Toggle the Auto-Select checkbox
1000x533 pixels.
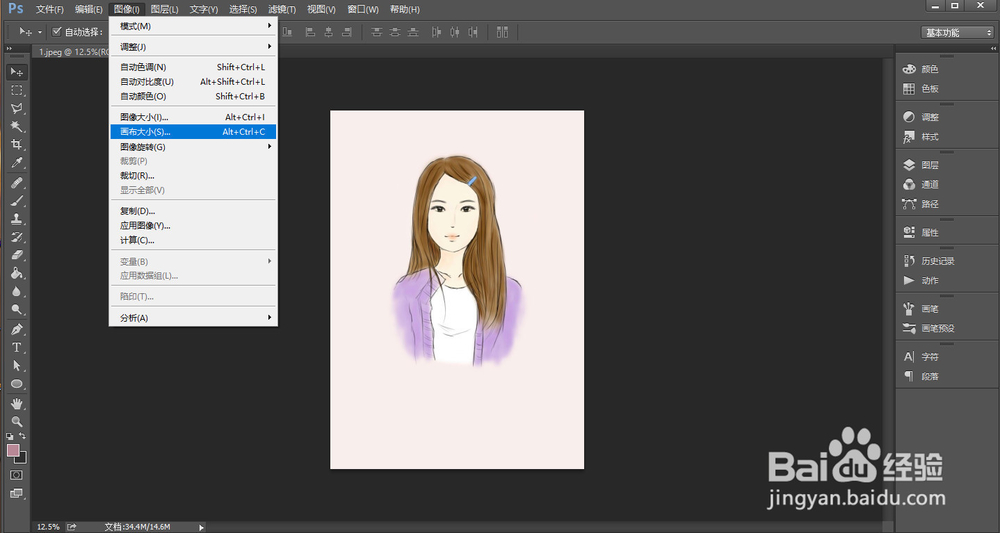click(x=57, y=32)
